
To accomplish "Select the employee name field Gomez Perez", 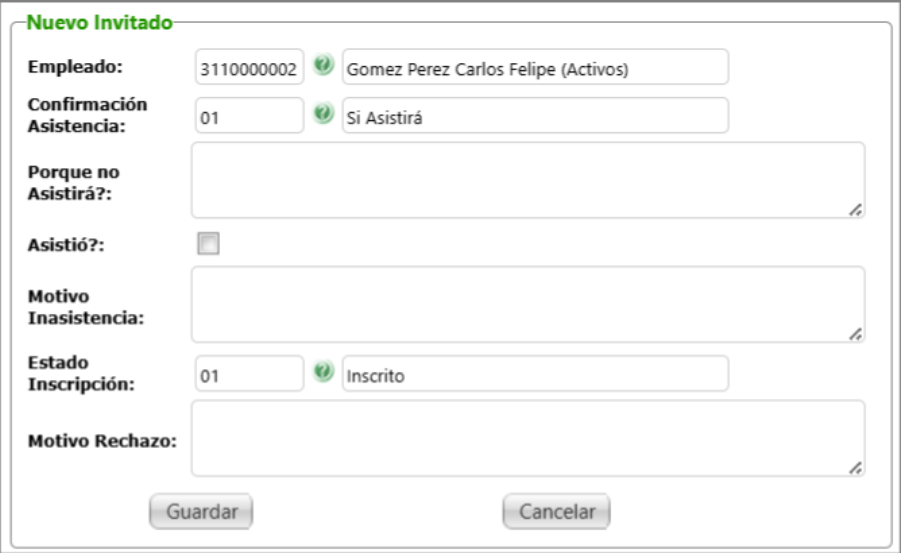I will 535,68.
